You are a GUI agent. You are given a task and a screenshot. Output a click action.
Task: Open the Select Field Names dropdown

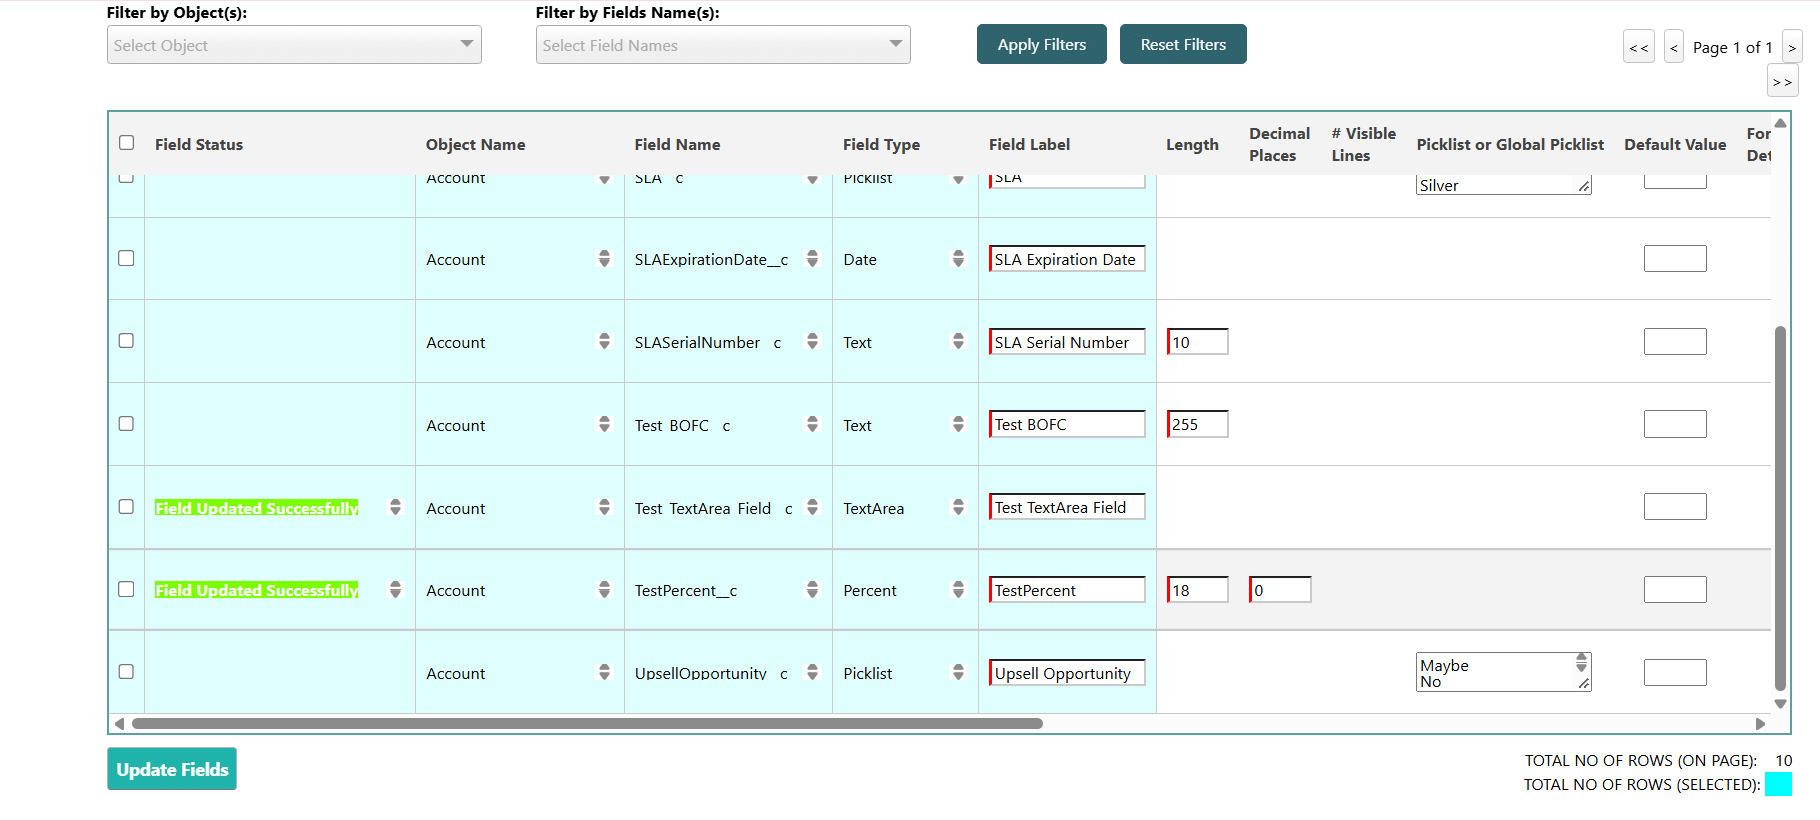tap(723, 45)
